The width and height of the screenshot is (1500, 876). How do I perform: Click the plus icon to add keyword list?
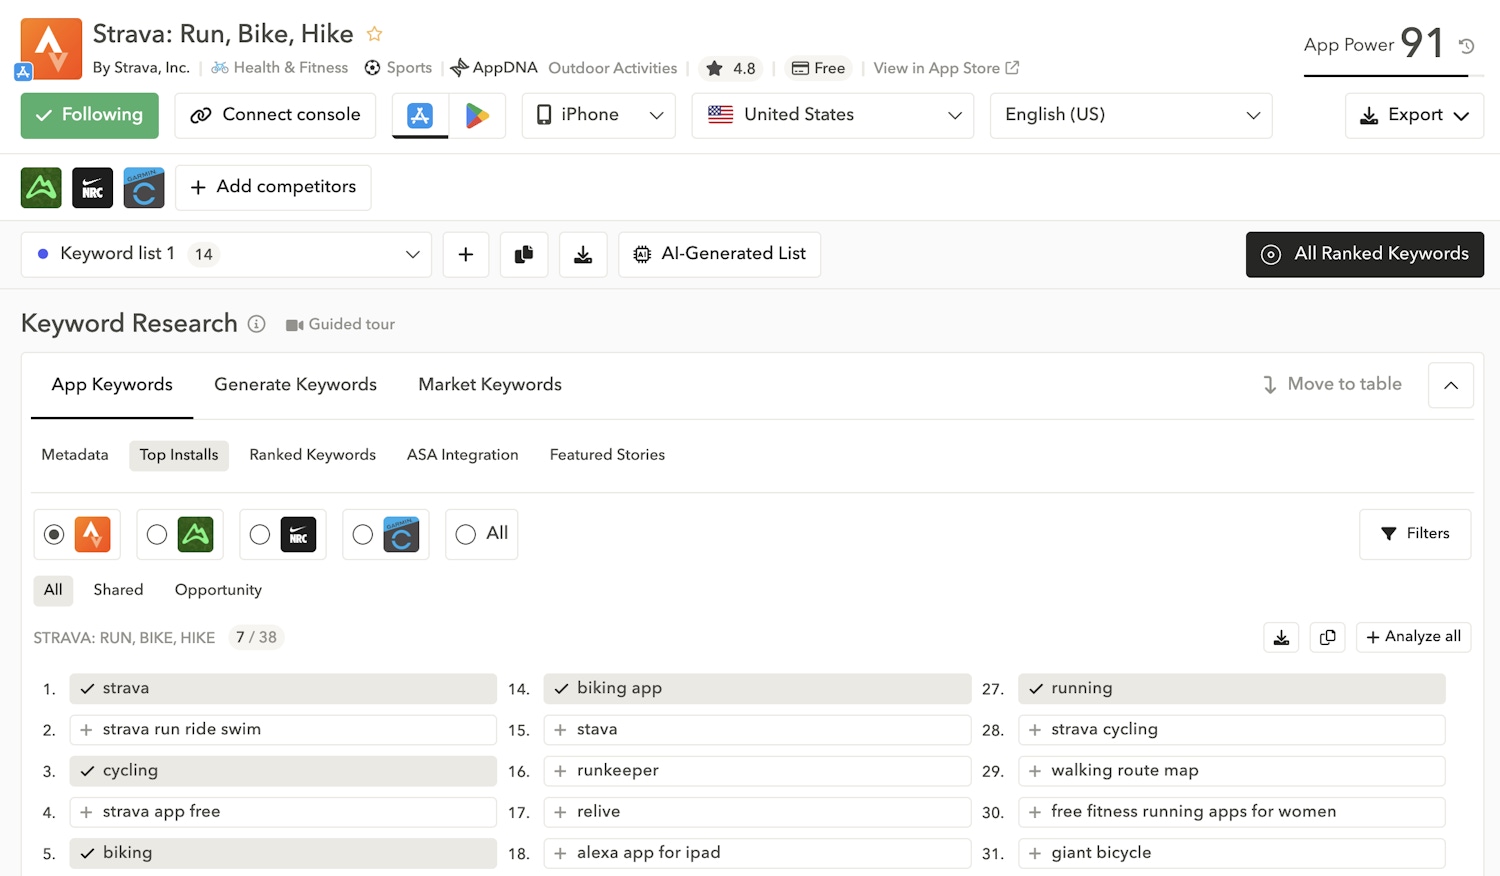465,255
